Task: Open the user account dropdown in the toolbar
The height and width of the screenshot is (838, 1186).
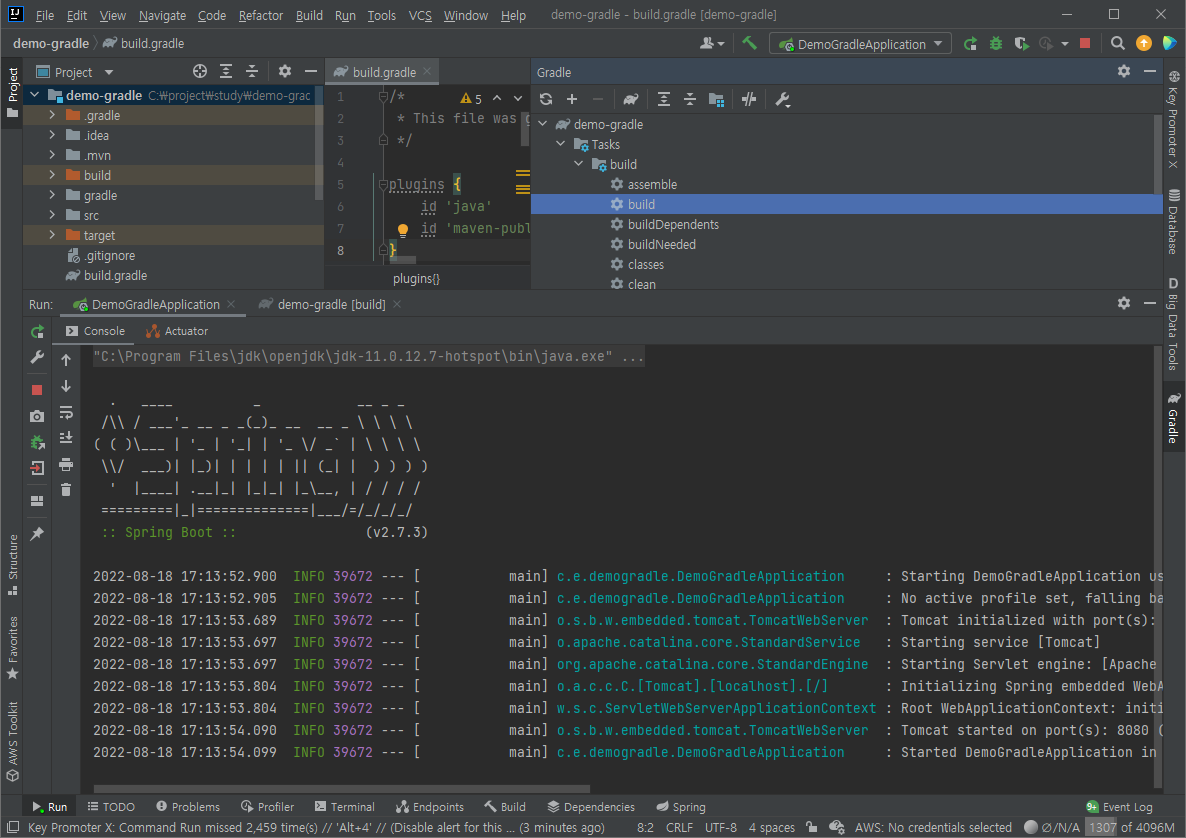Action: [x=712, y=44]
